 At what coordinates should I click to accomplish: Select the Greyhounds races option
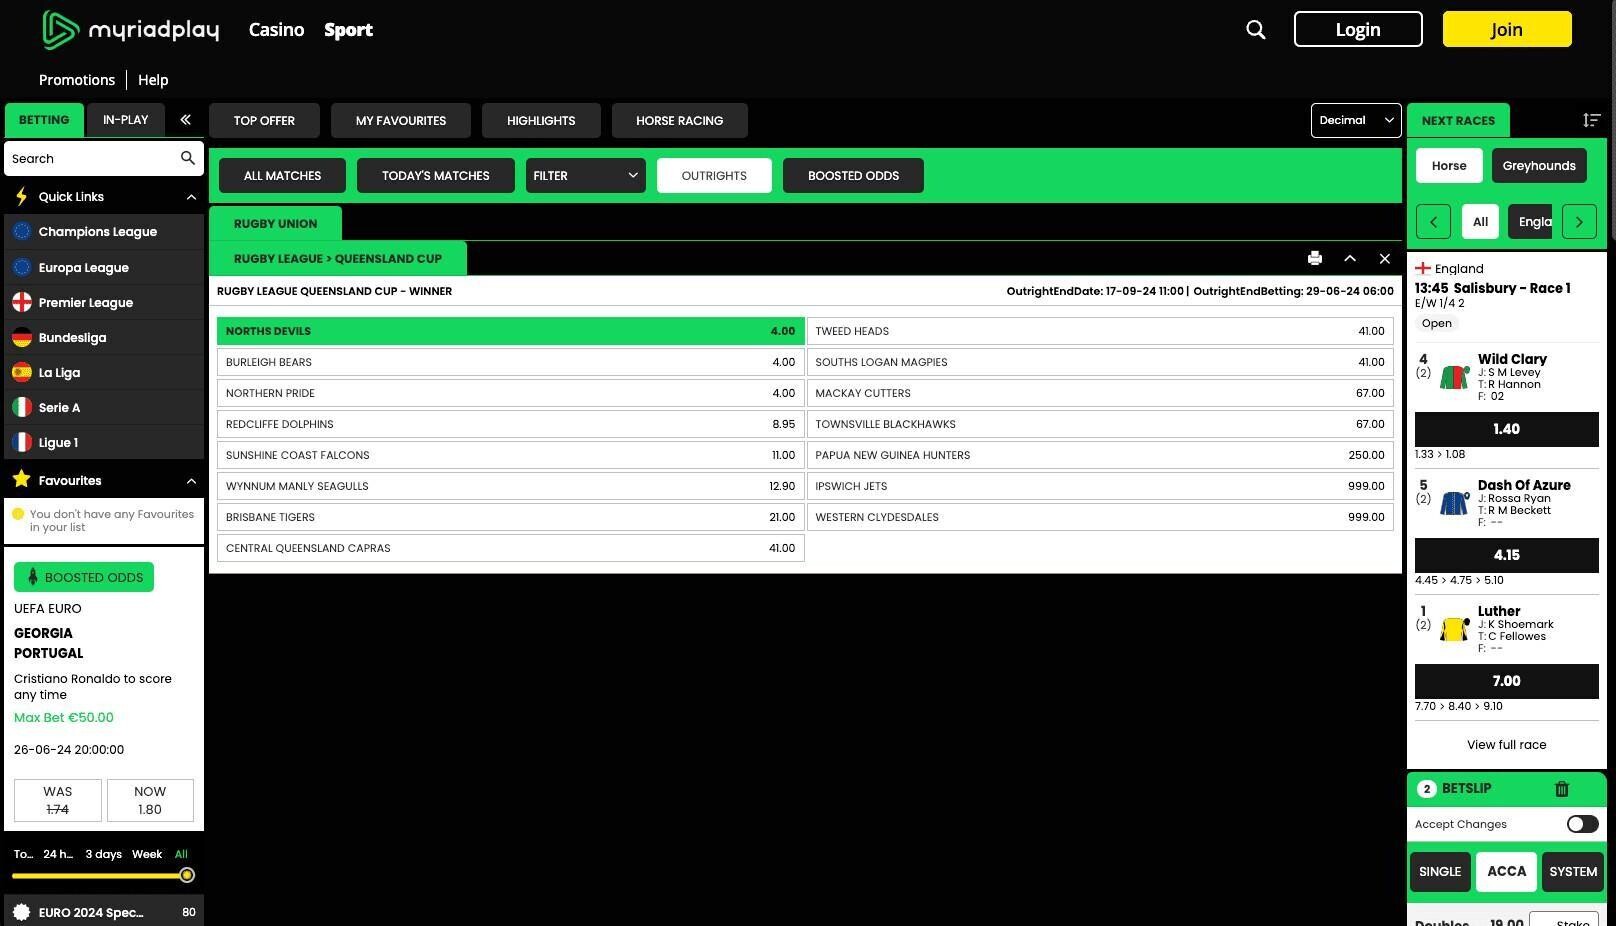[1539, 166]
